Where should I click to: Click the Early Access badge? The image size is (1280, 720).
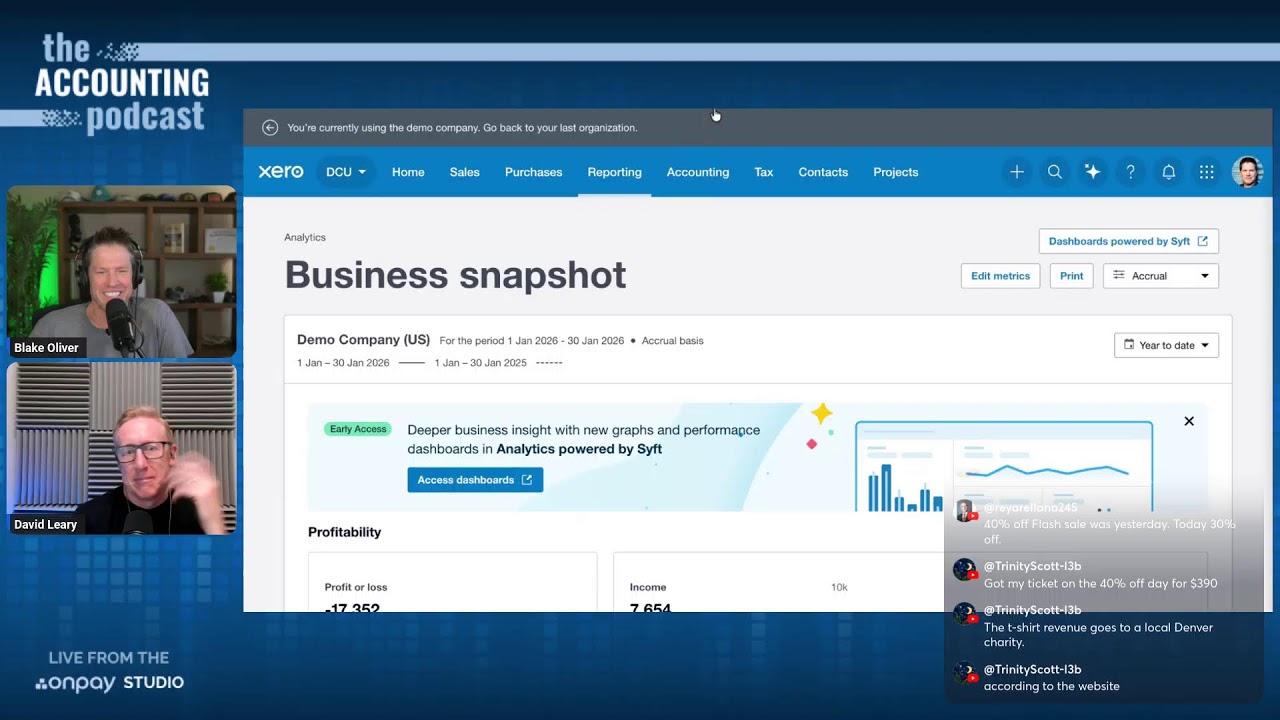point(358,429)
